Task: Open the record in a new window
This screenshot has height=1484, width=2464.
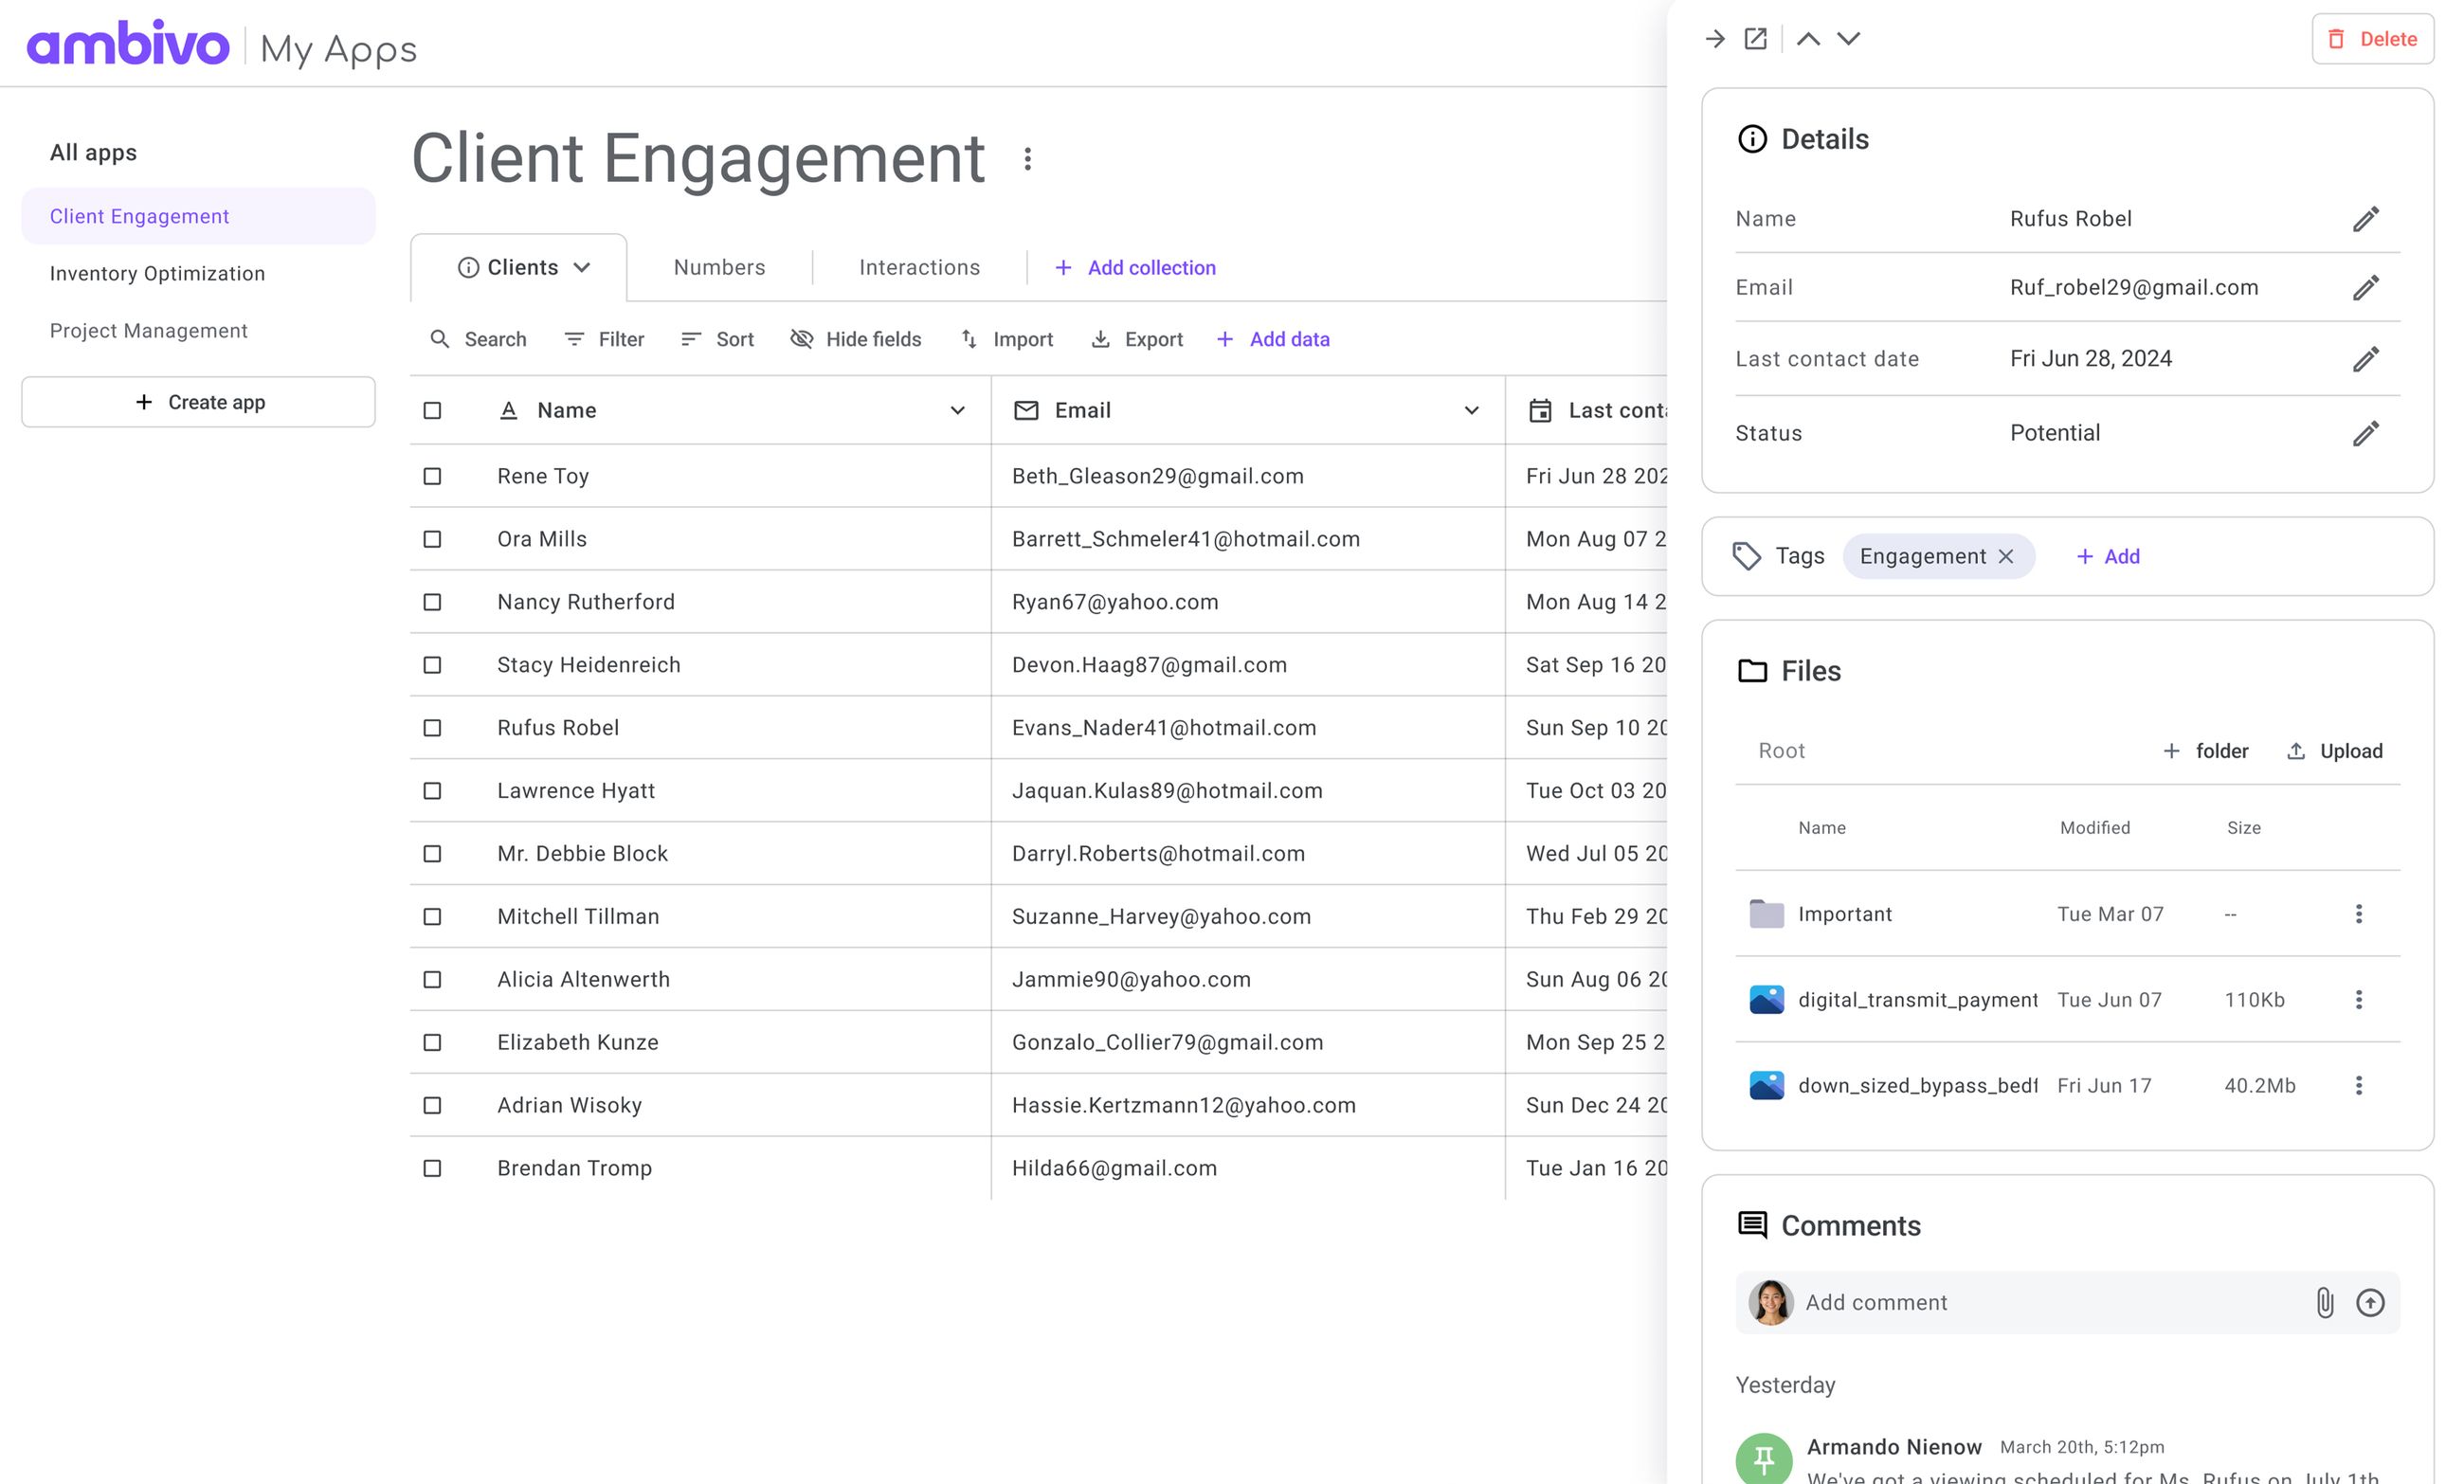Action: pos(1756,39)
